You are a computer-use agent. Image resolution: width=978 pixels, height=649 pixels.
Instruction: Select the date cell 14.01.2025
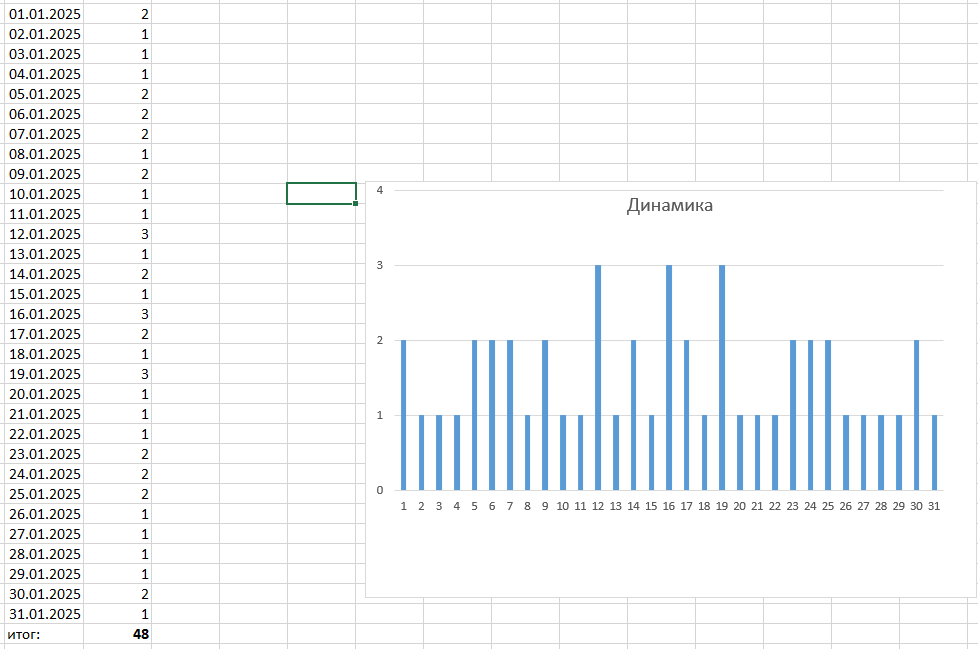pyautogui.click(x=44, y=274)
